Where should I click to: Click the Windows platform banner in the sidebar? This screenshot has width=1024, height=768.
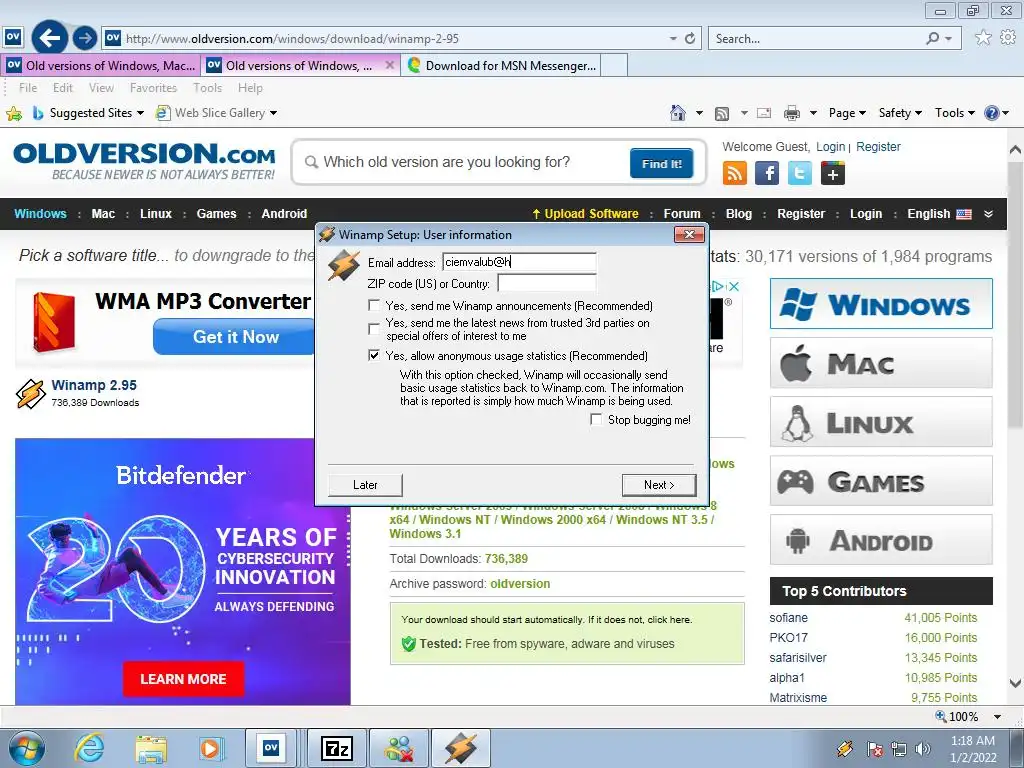click(881, 304)
